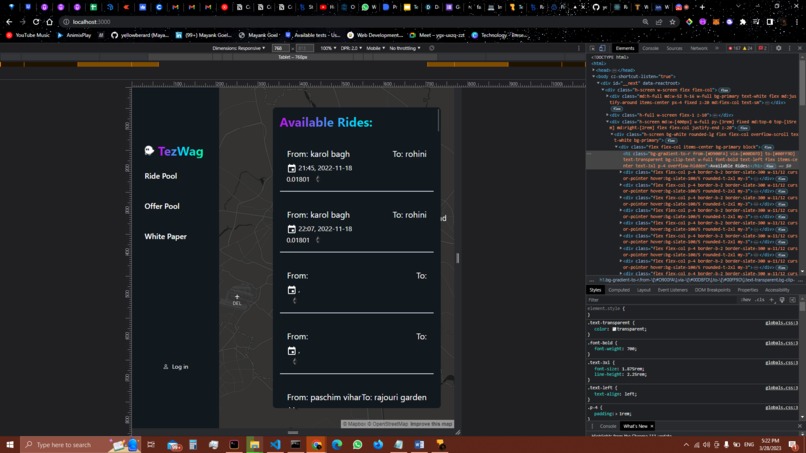
Task: Switch to the DevTools Console tab
Action: [650, 48]
